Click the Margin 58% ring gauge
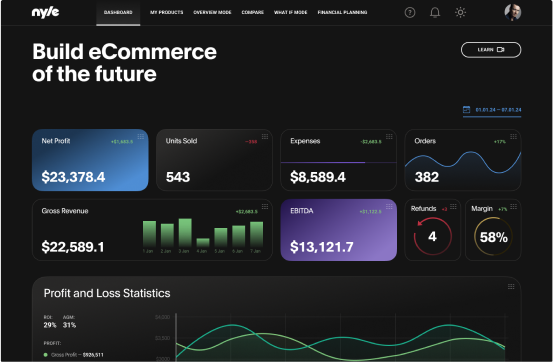Image resolution: width=553 pixels, height=362 pixels. [x=493, y=236]
